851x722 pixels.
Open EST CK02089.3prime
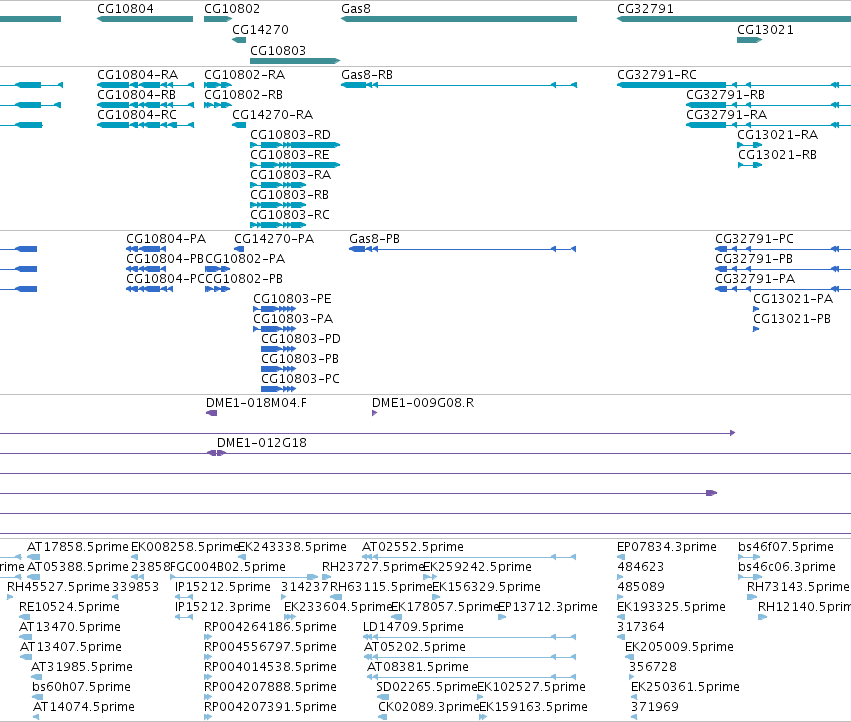coord(383,717)
